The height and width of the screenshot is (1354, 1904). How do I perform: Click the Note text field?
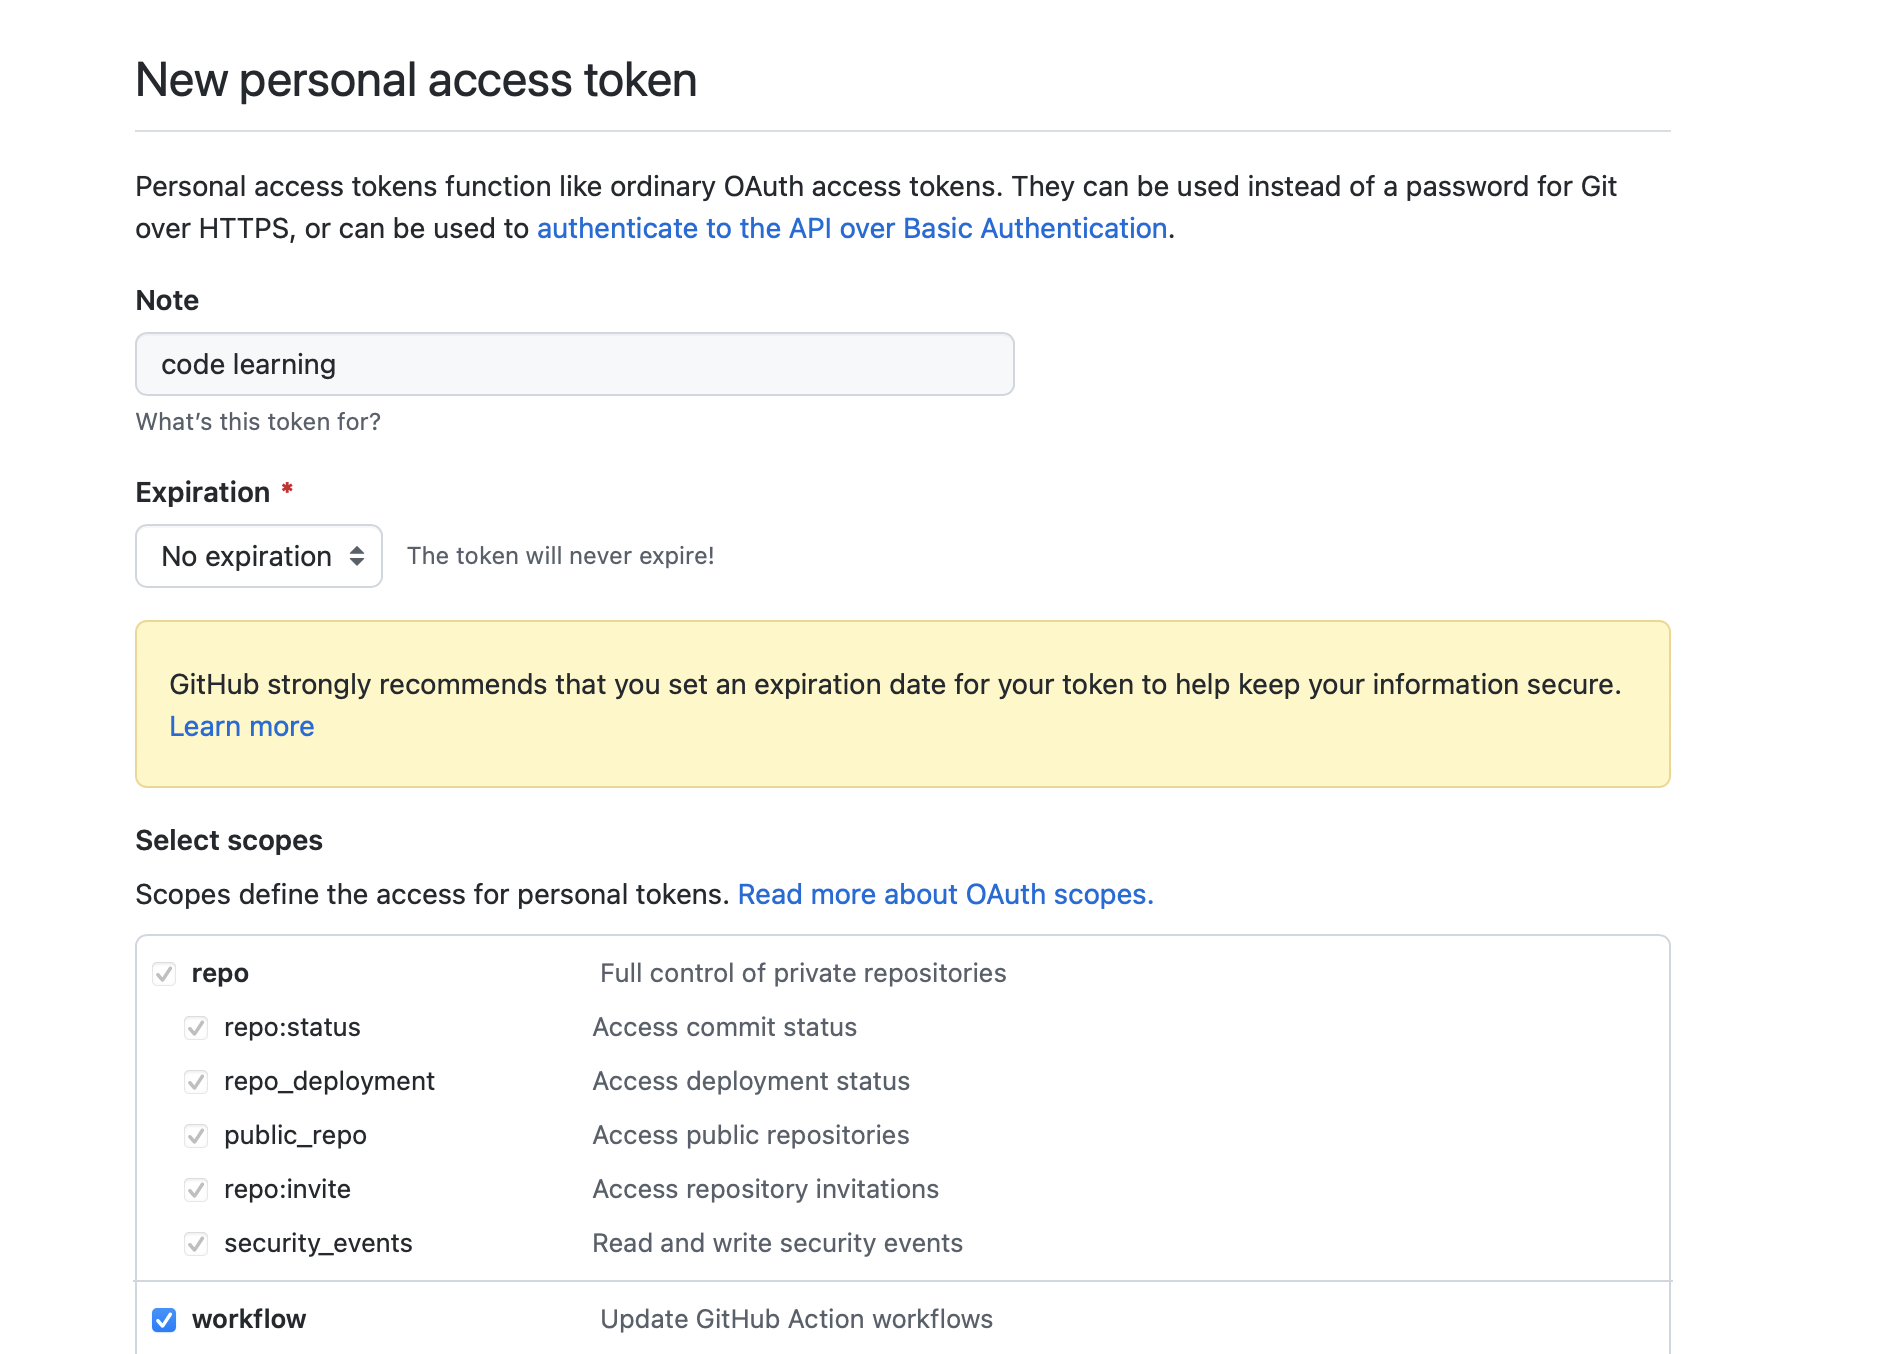pyautogui.click(x=574, y=364)
